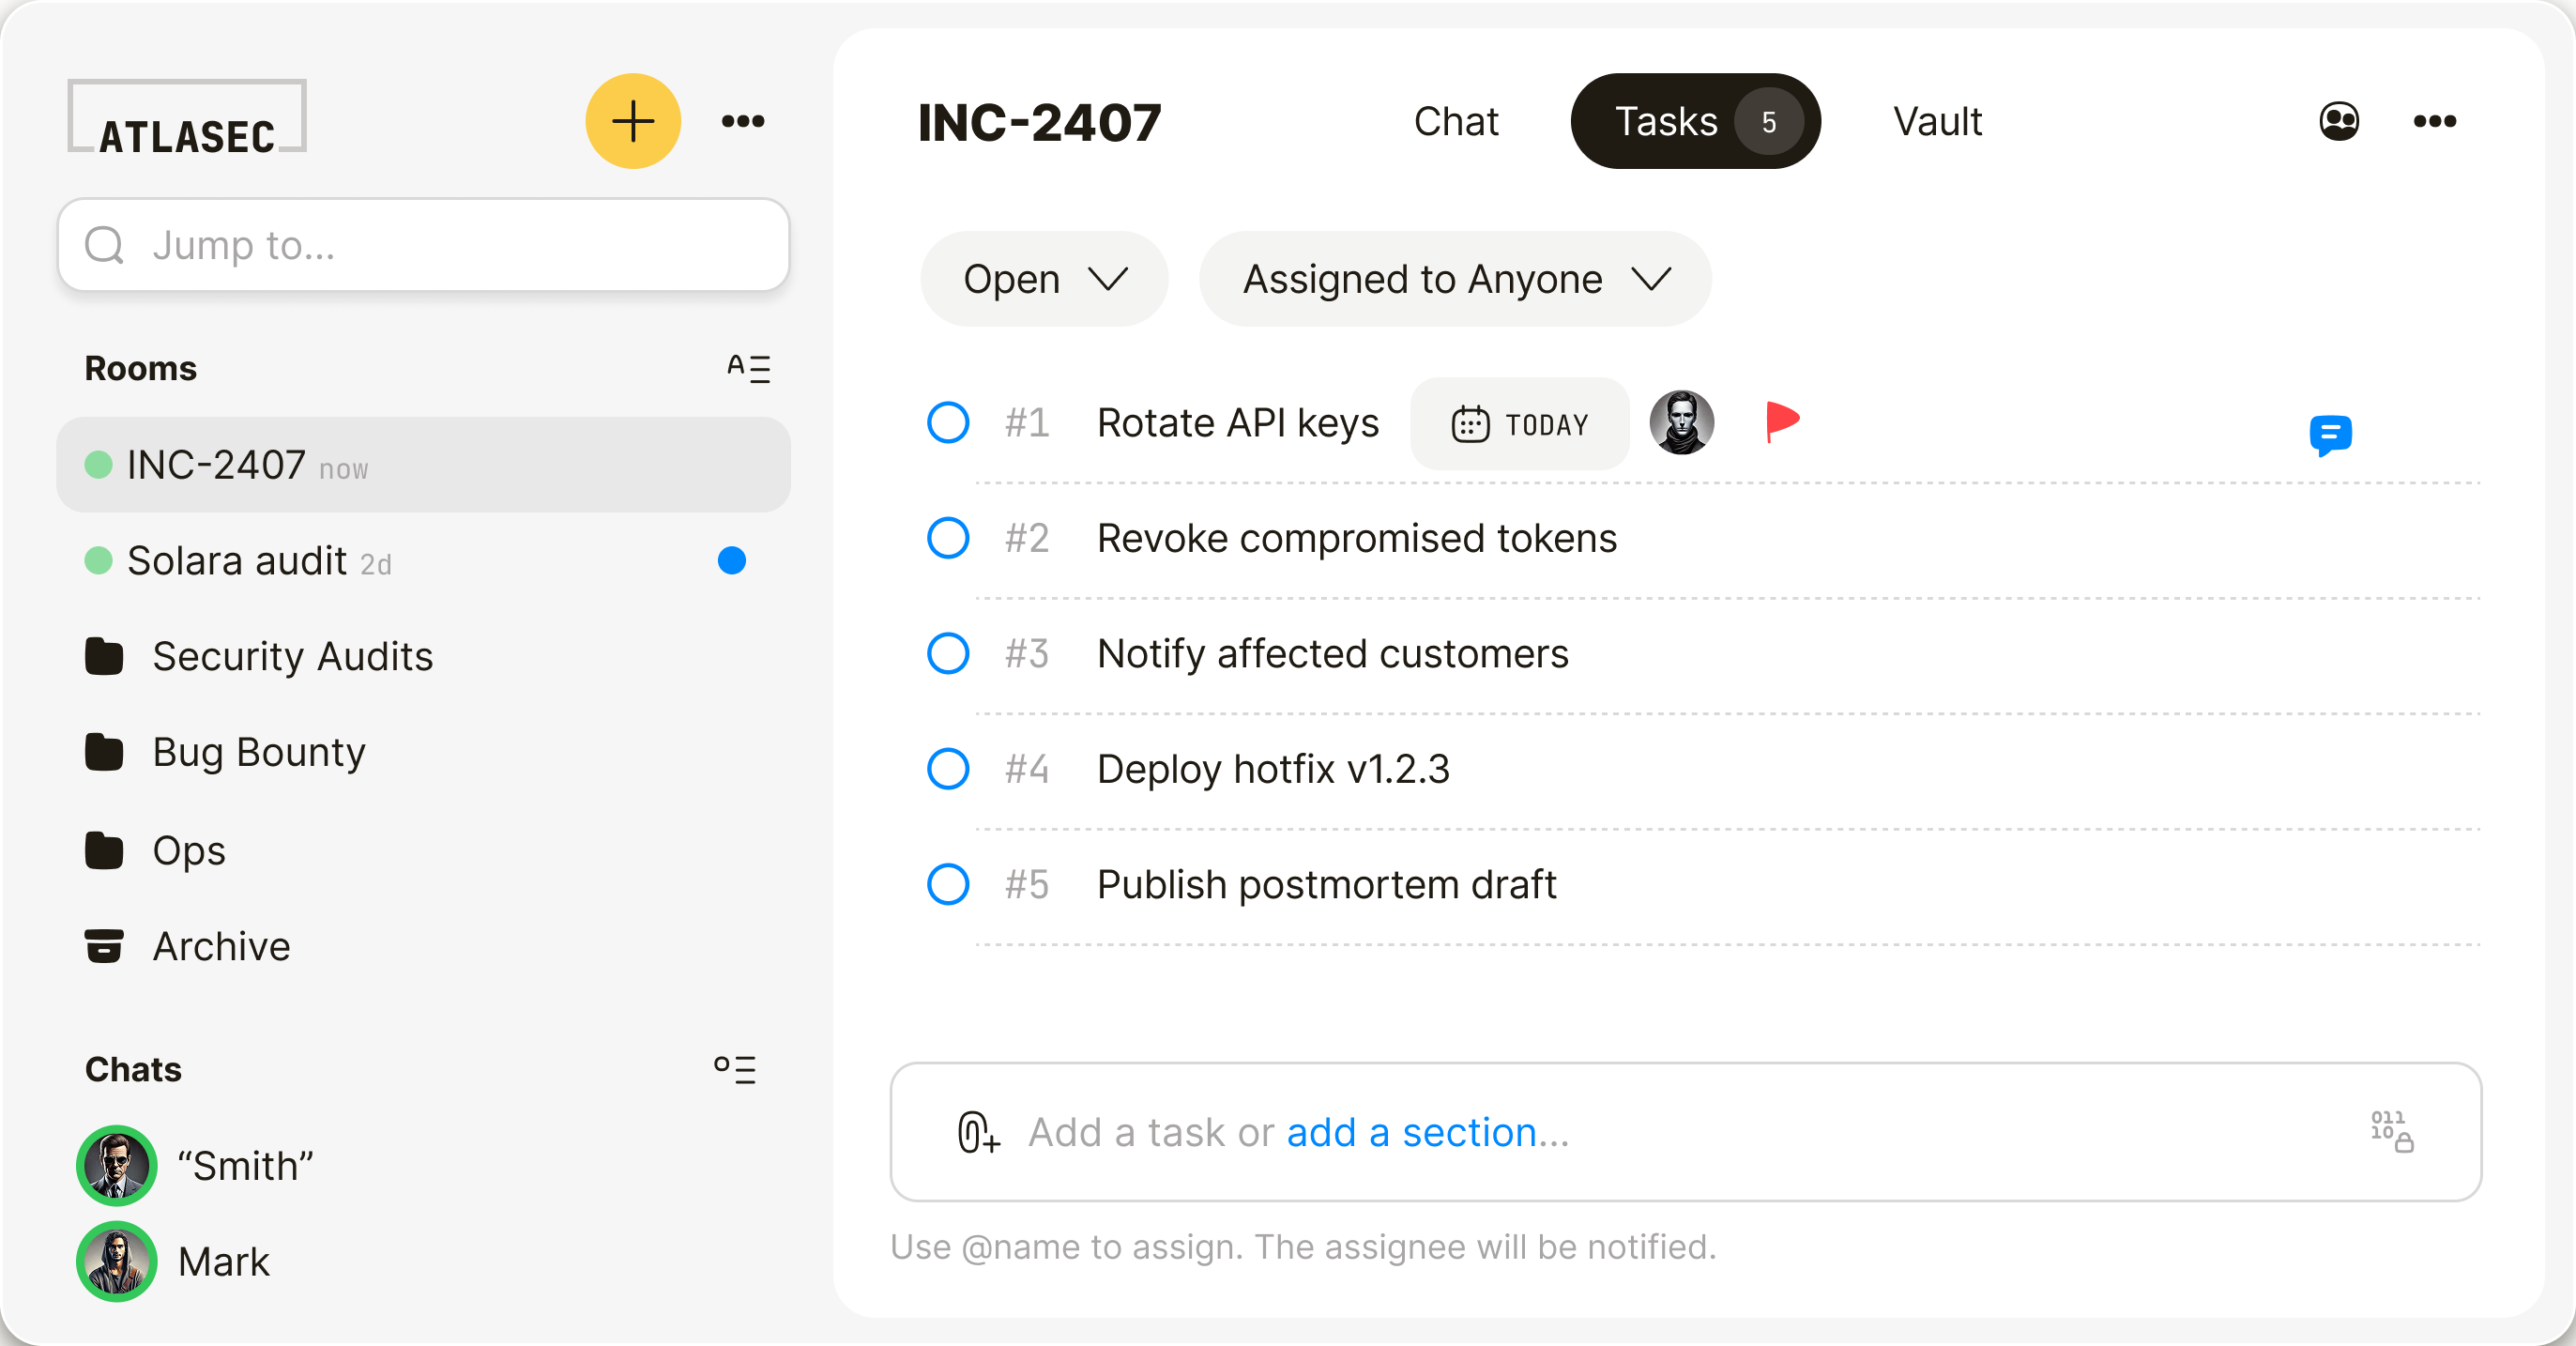Click the Jump to search field
The width and height of the screenshot is (2576, 1346).
(x=423, y=245)
